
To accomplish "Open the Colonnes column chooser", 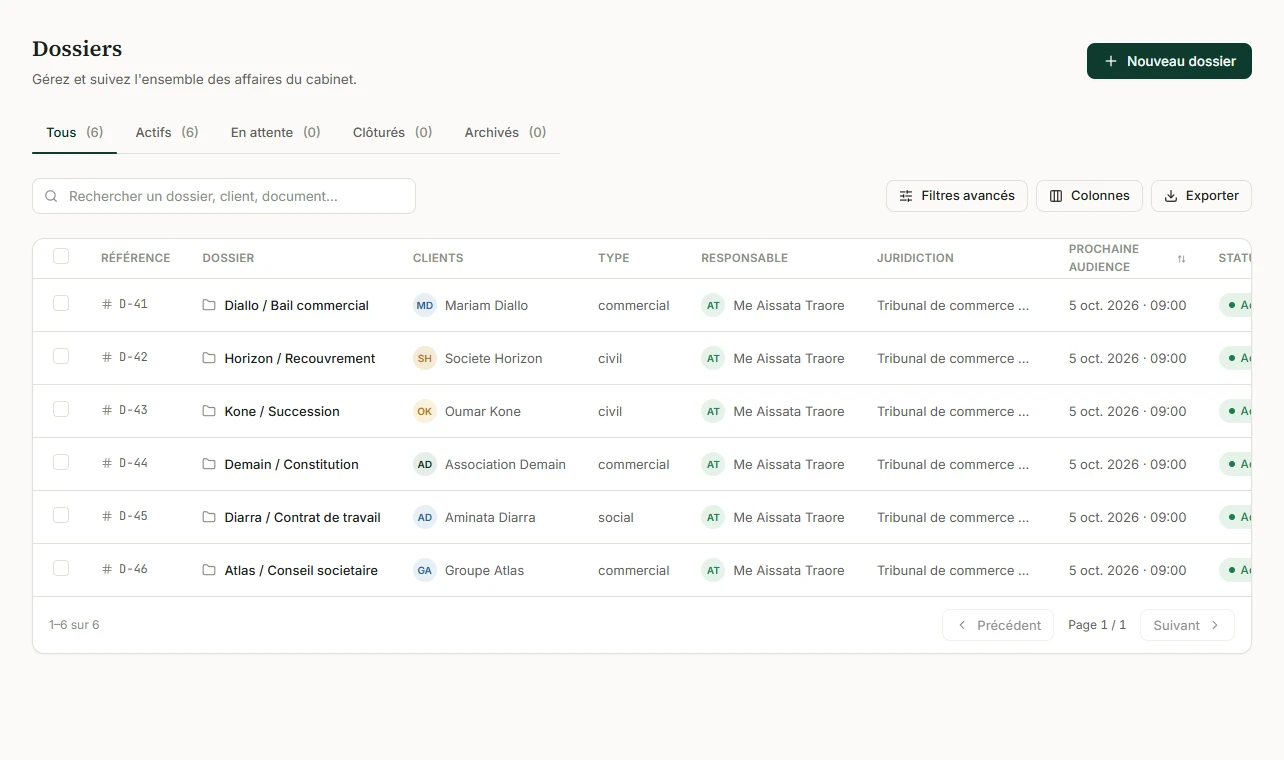I will point(1089,196).
